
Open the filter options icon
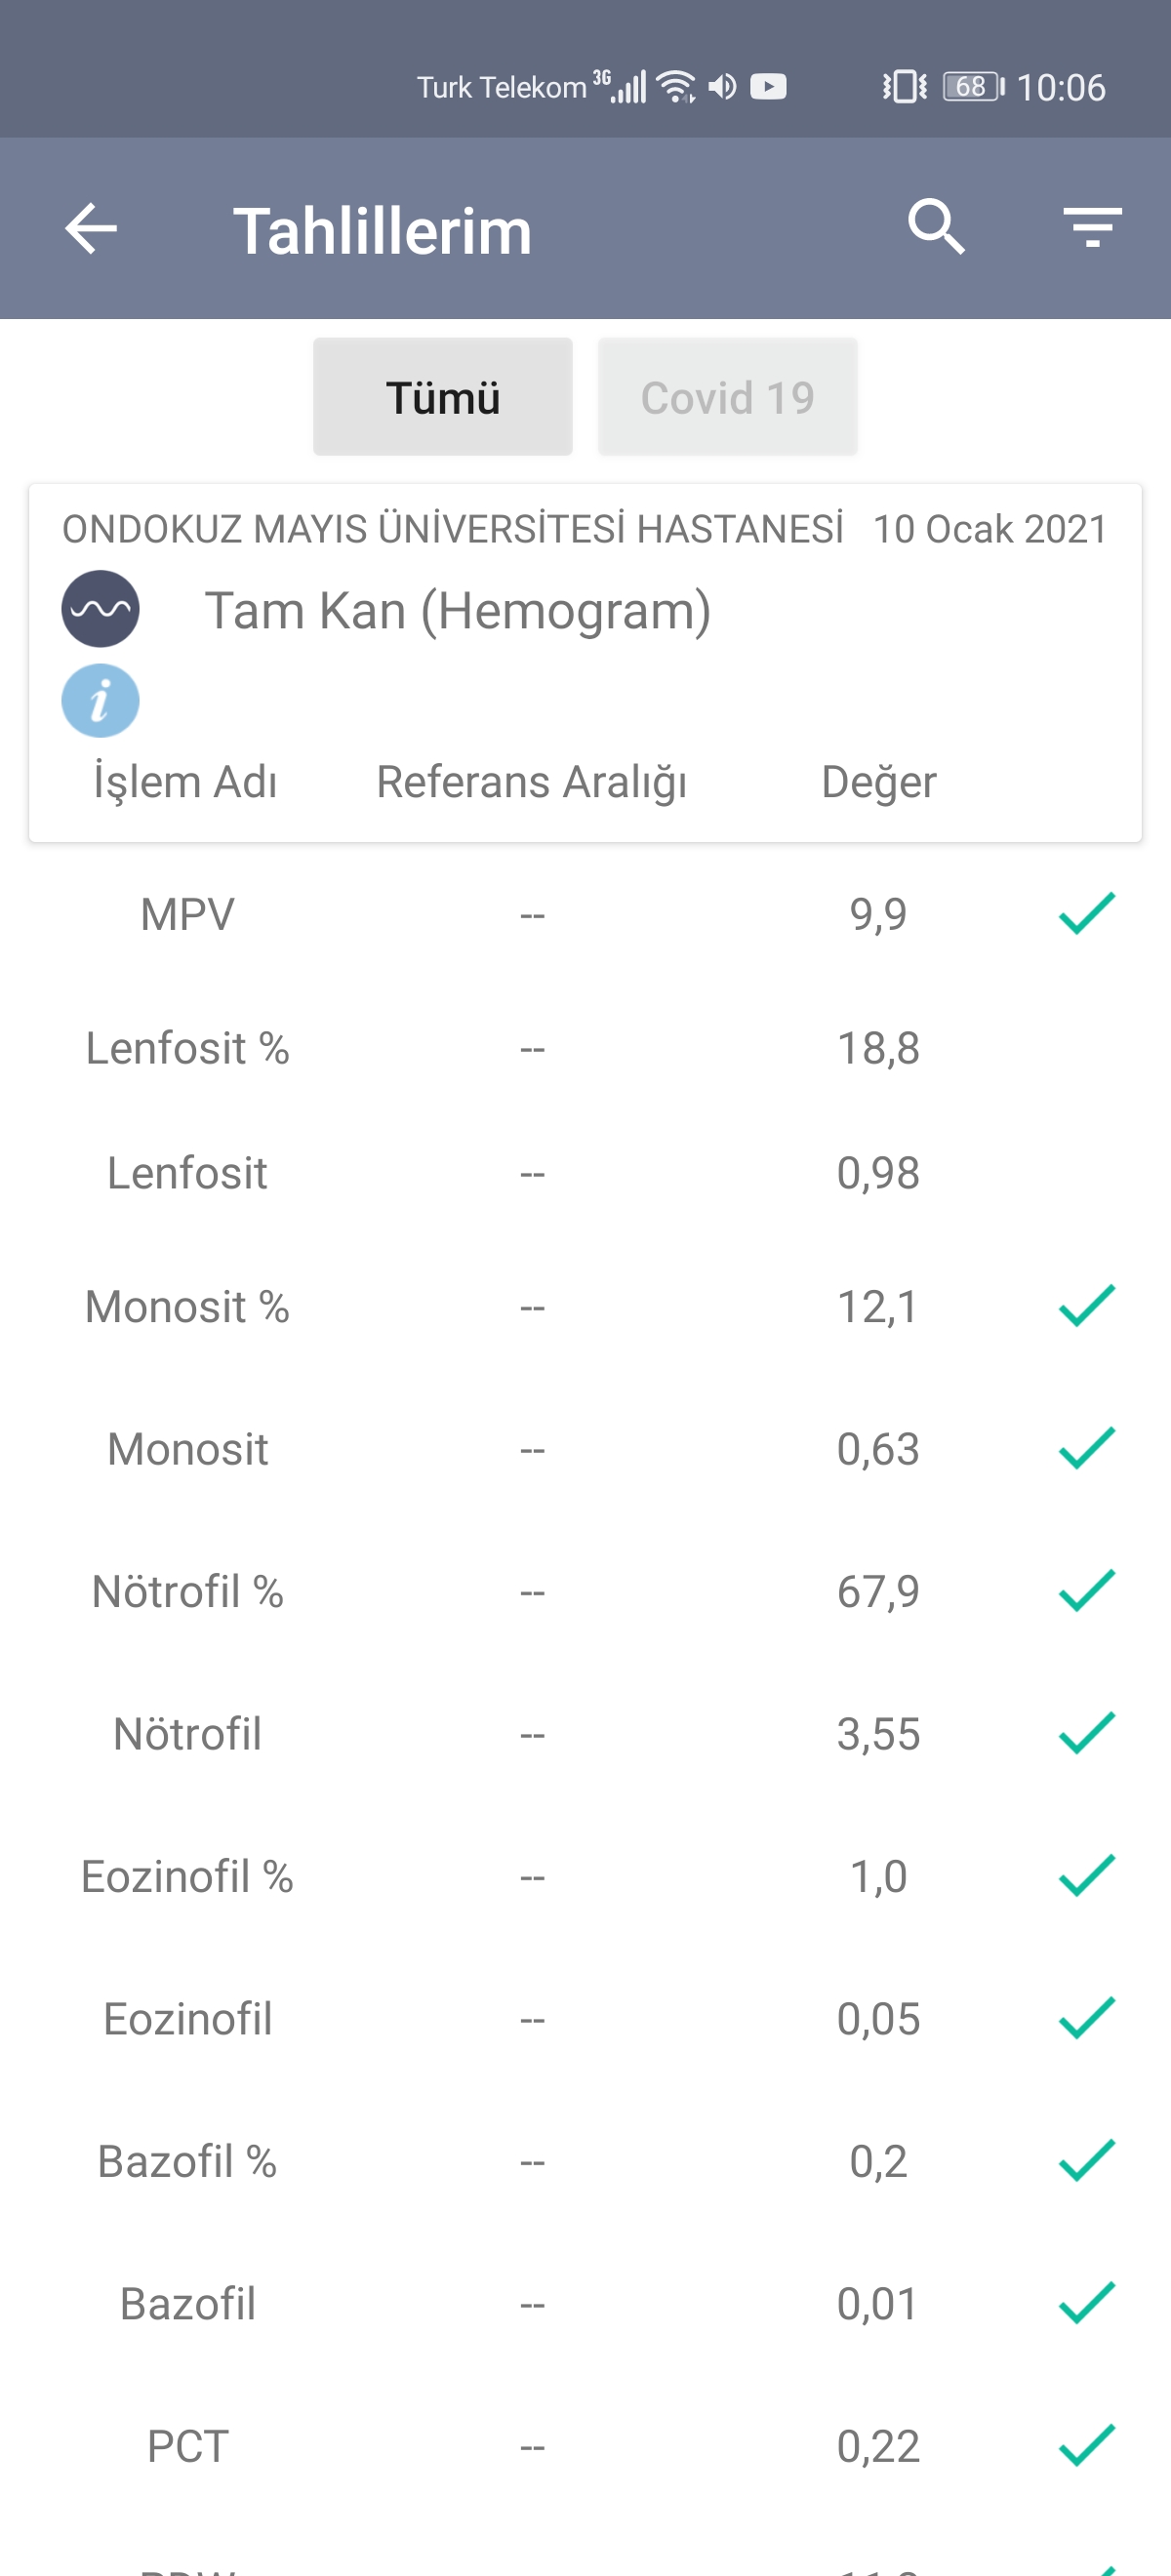1092,227
